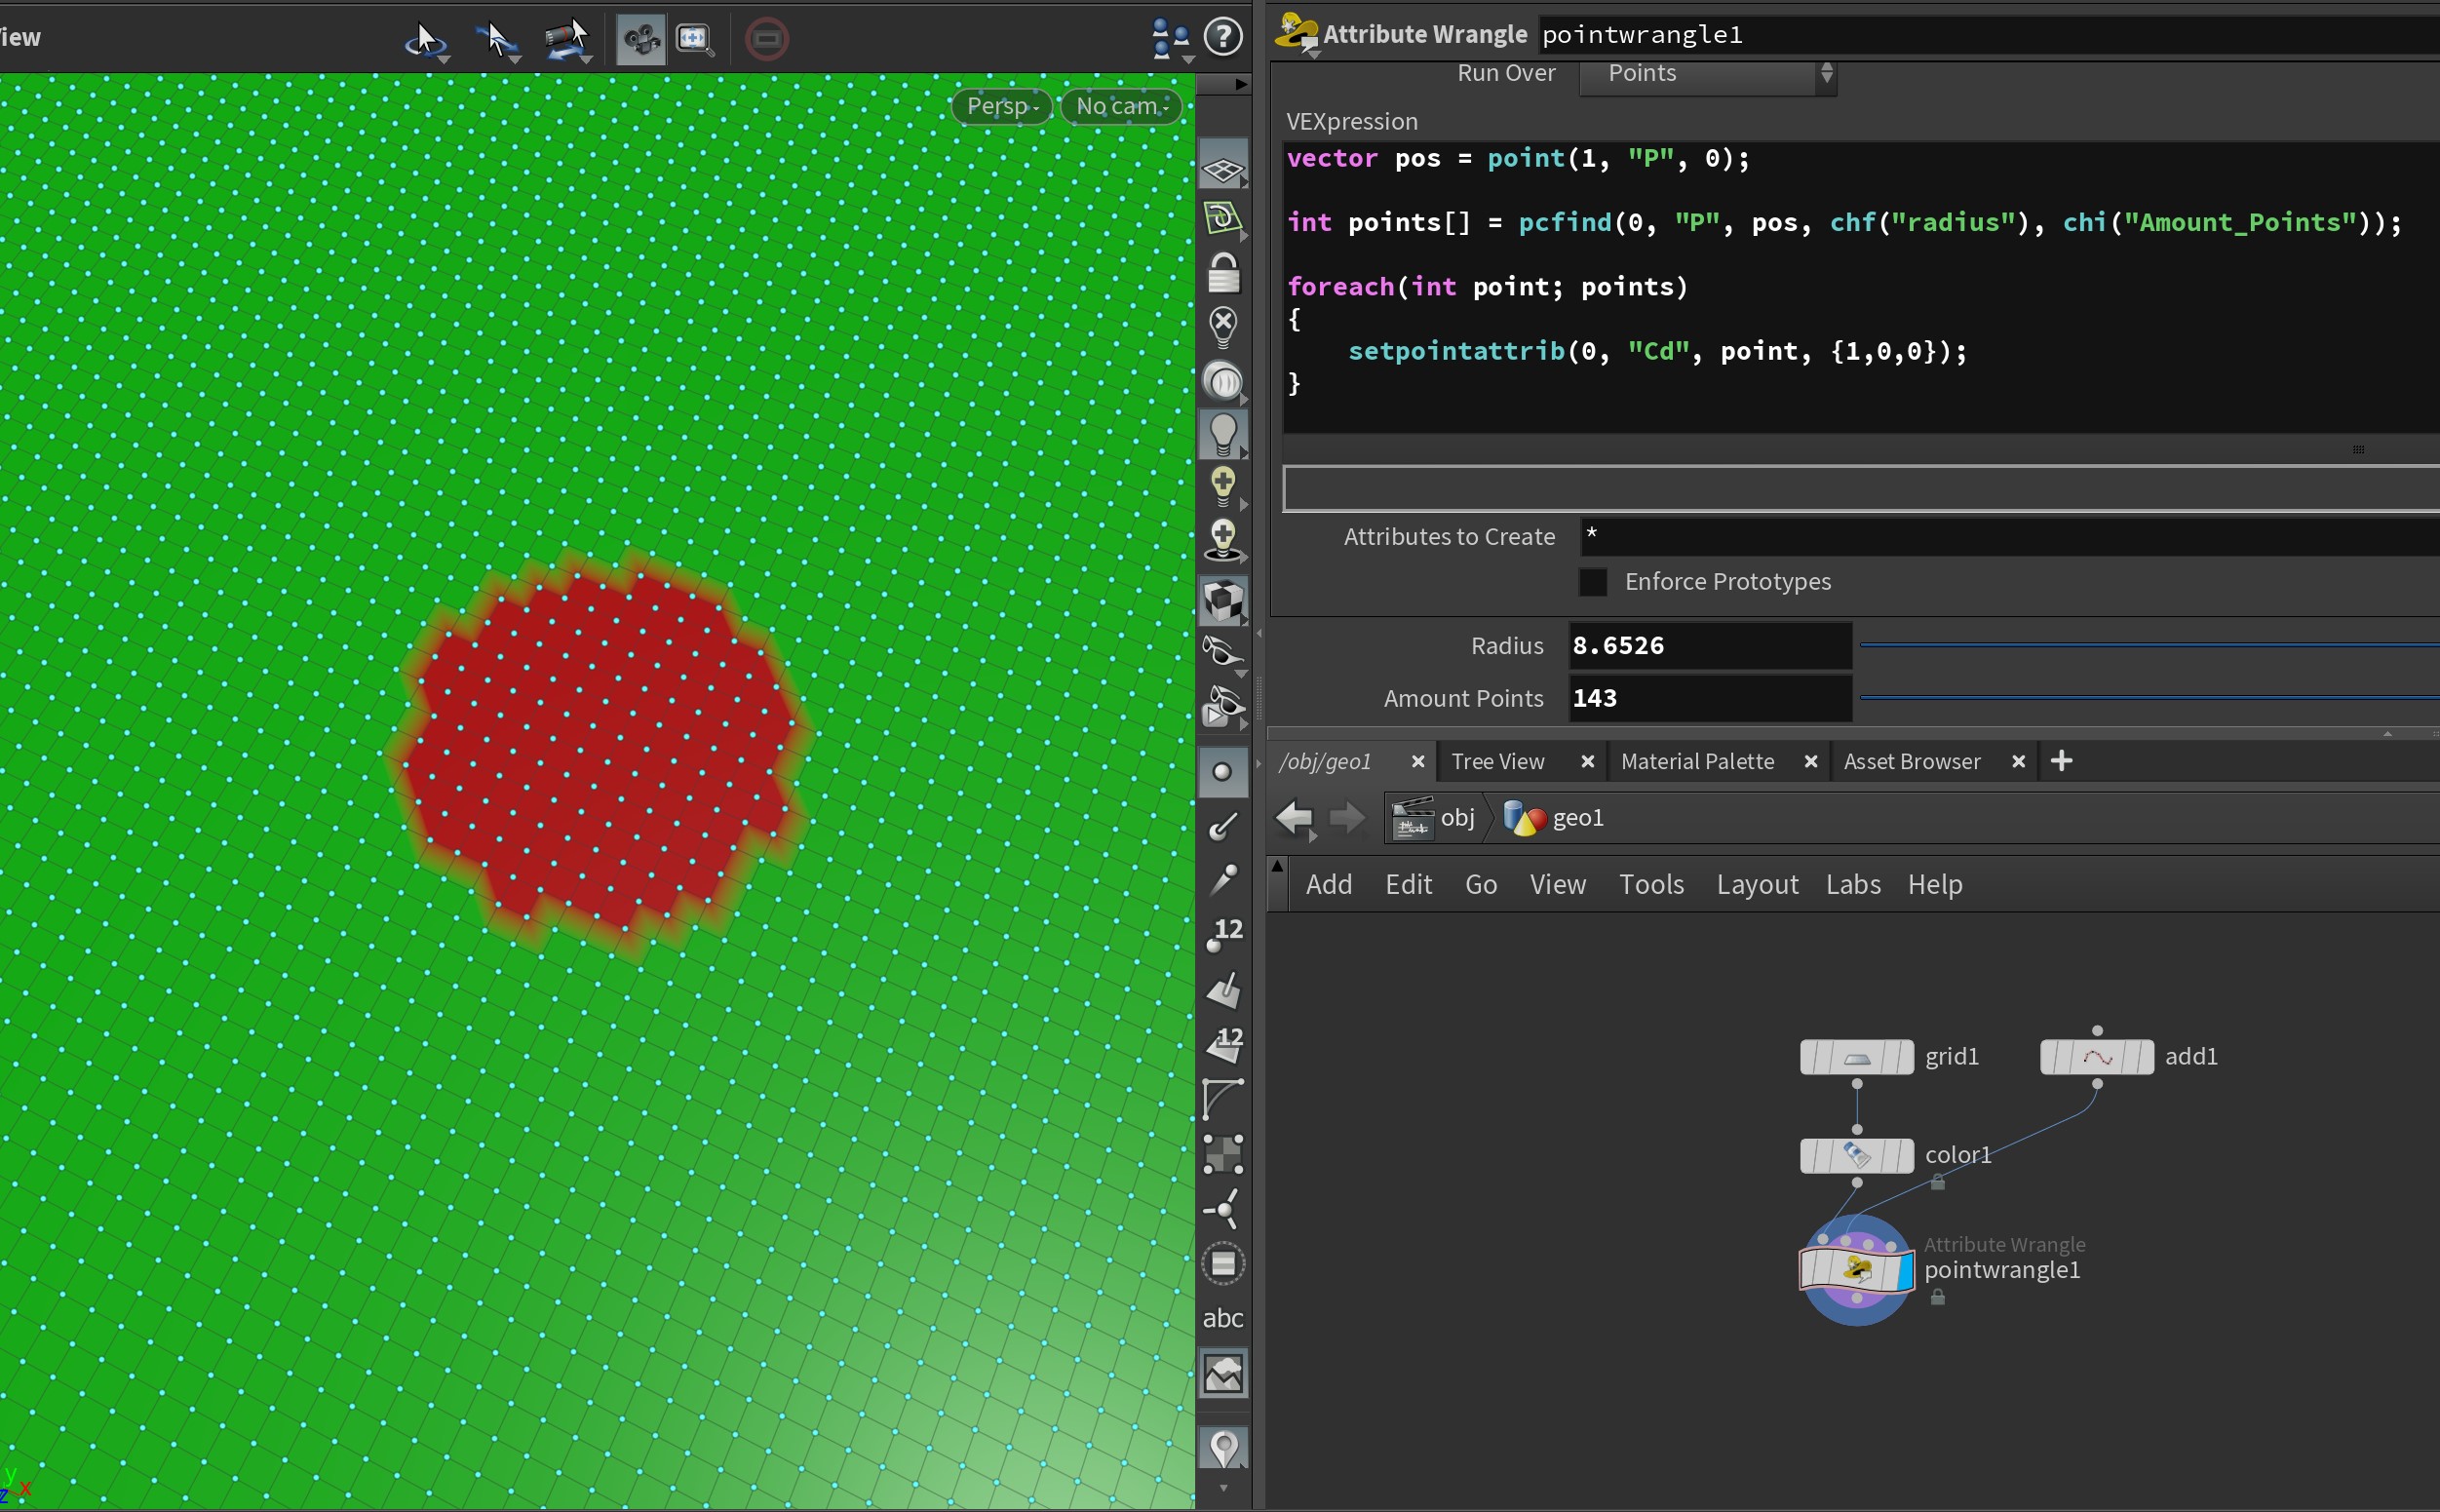Viewport: 2440px width, 1512px height.
Task: Click the red render region stop icon
Action: [x=767, y=39]
